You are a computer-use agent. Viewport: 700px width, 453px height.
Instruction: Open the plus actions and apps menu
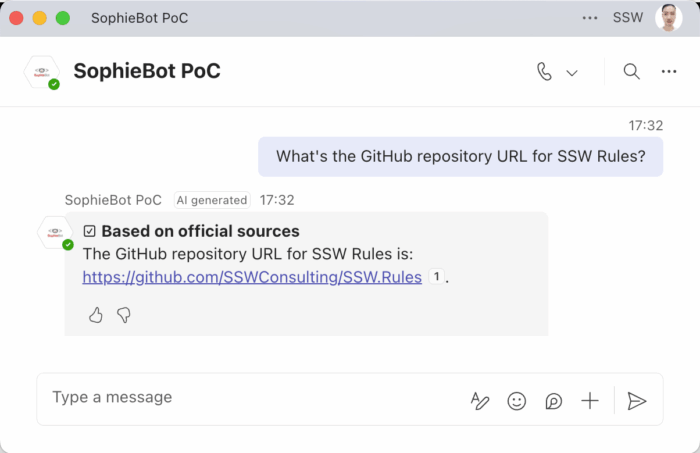click(x=590, y=401)
